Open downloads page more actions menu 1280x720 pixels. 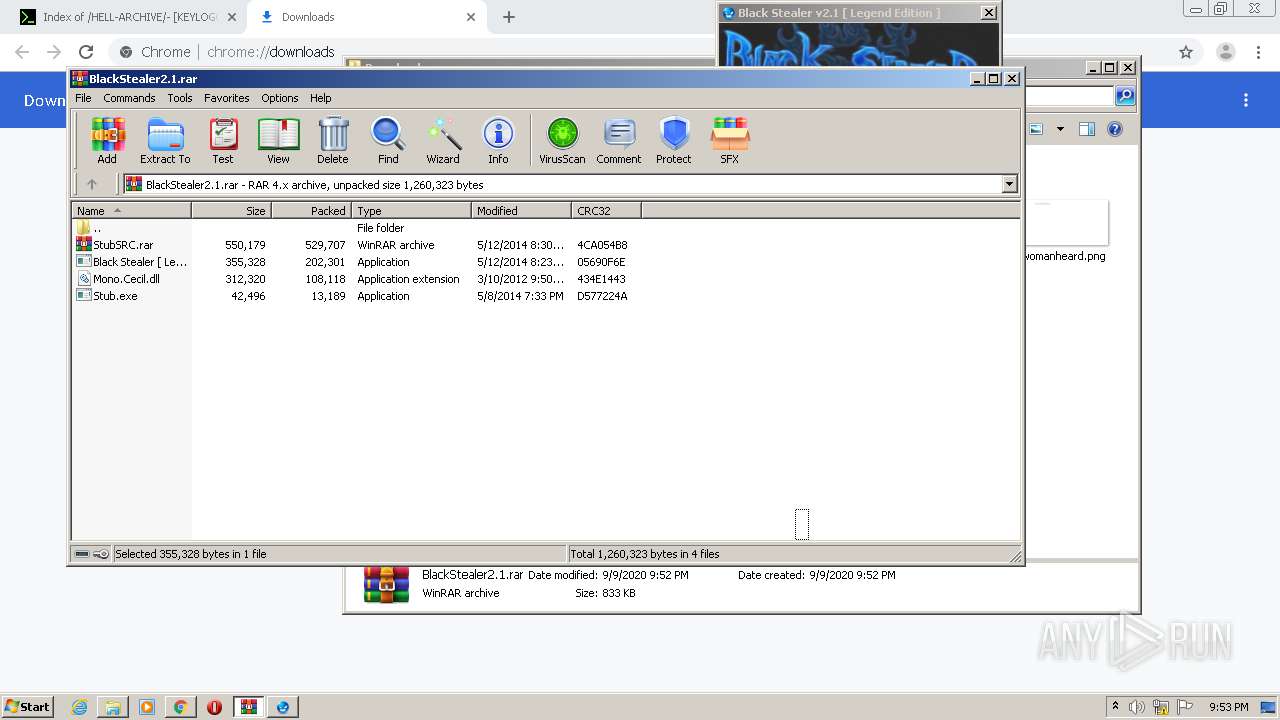point(1246,100)
